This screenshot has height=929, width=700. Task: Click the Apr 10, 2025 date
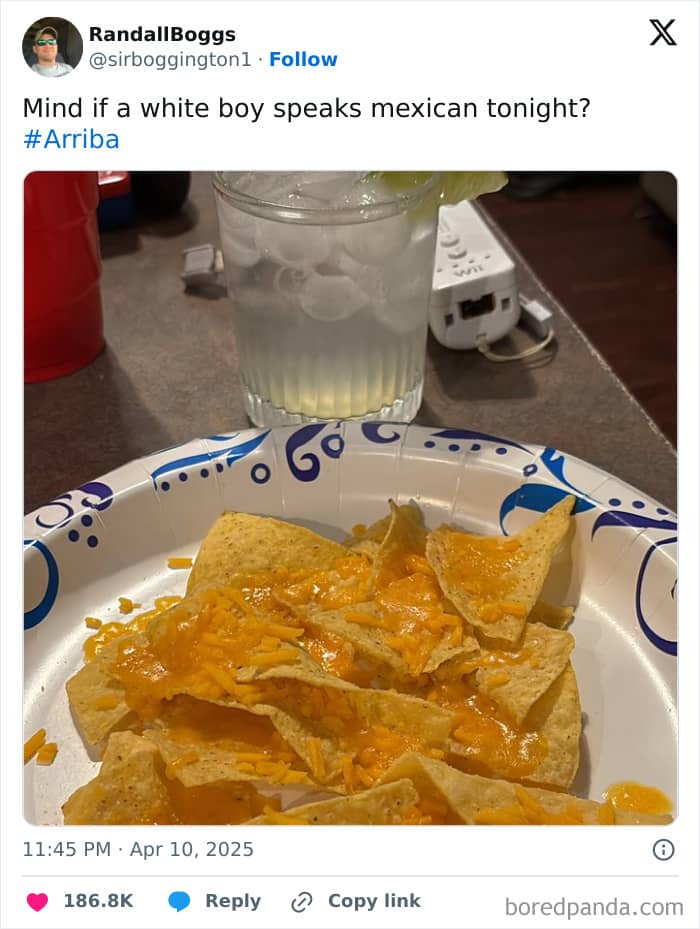point(191,850)
